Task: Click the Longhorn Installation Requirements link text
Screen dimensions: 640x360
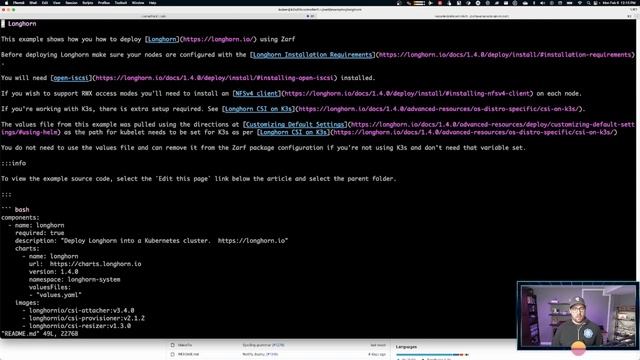Action: (x=312, y=55)
